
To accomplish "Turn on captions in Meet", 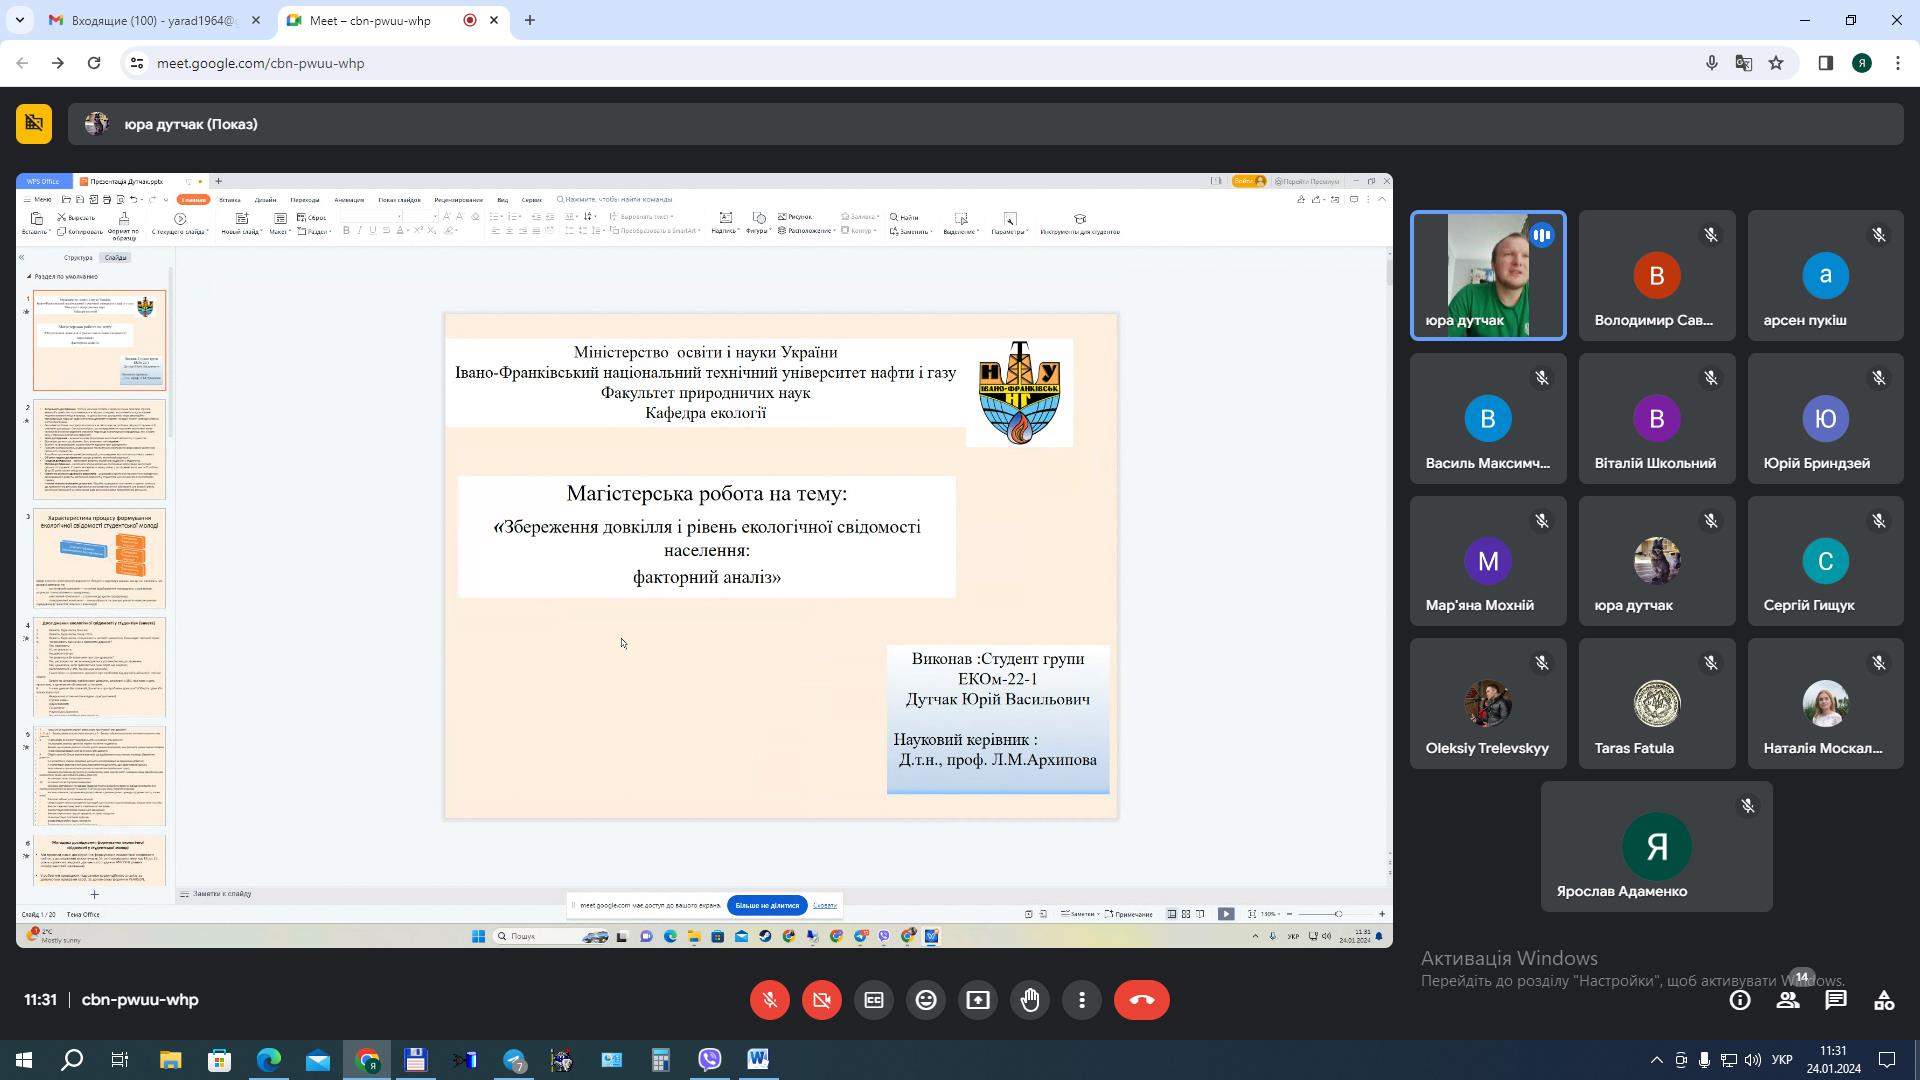I will click(x=874, y=1000).
